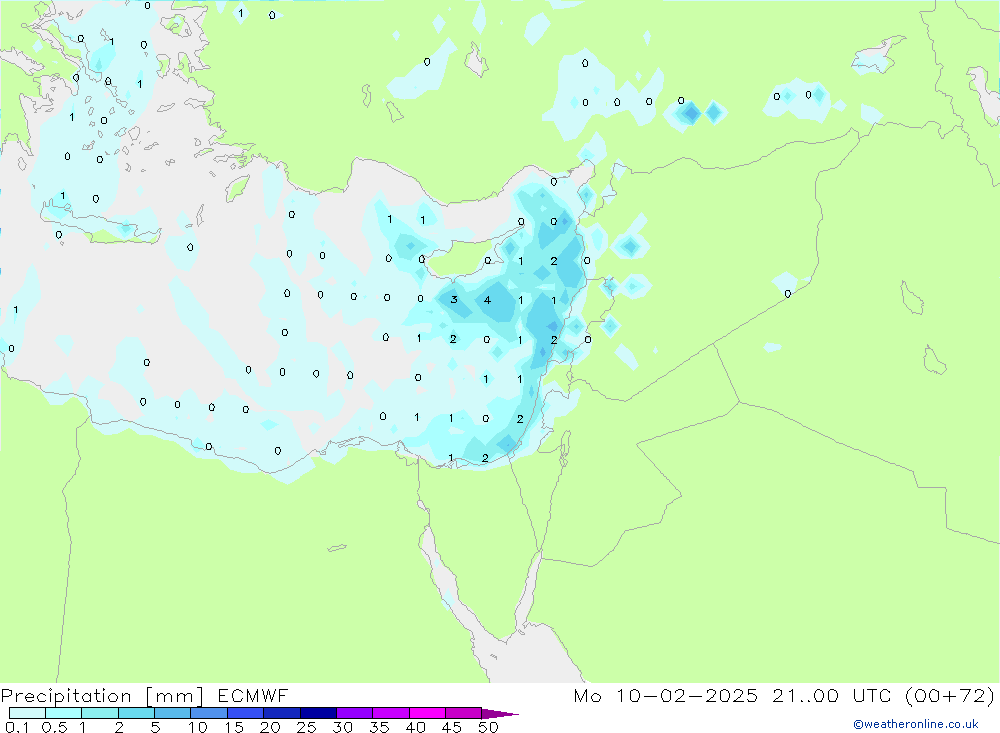Viewport: 1000px width, 733px height.
Task: Click the 30–35 mm purple legend swatch
Action: point(355,713)
